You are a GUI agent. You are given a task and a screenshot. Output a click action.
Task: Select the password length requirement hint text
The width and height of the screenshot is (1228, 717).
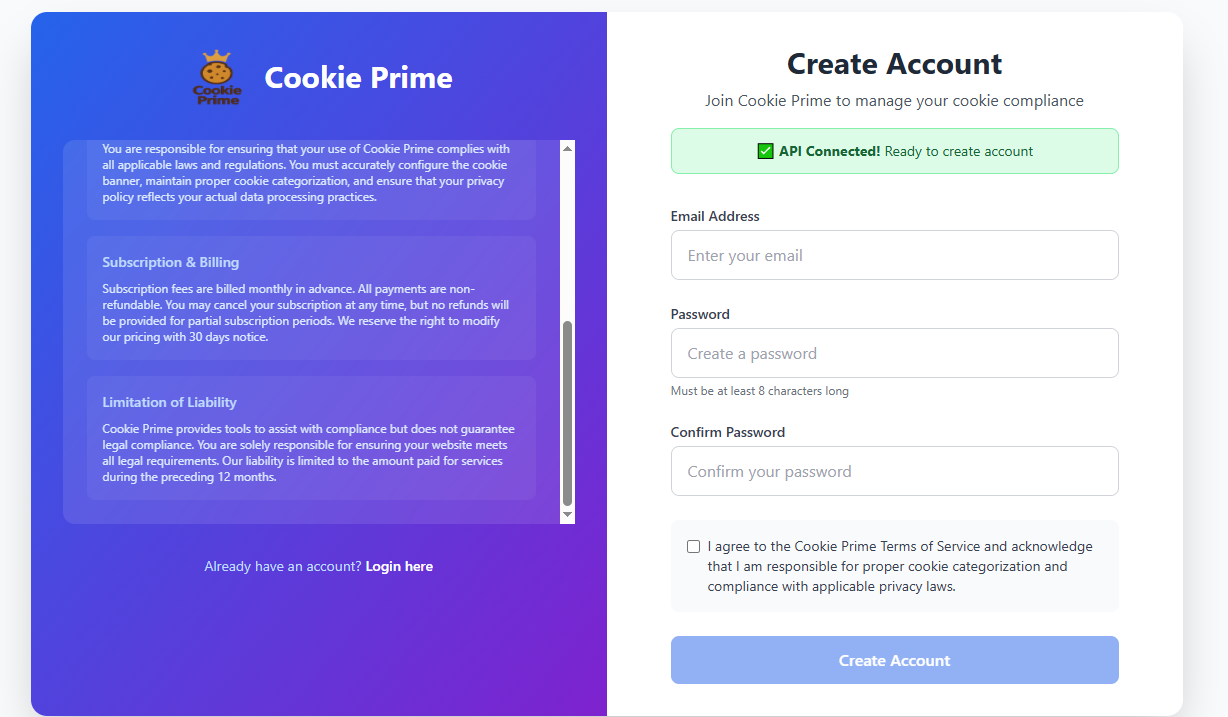[759, 391]
